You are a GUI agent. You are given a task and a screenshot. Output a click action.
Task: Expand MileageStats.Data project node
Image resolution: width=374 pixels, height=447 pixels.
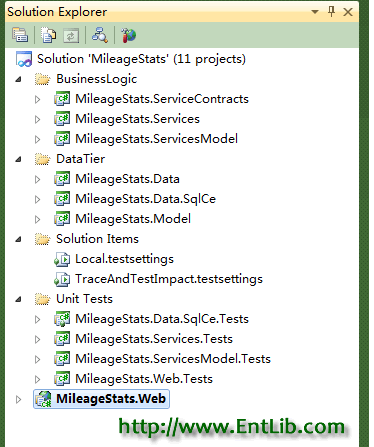[x=37, y=179]
